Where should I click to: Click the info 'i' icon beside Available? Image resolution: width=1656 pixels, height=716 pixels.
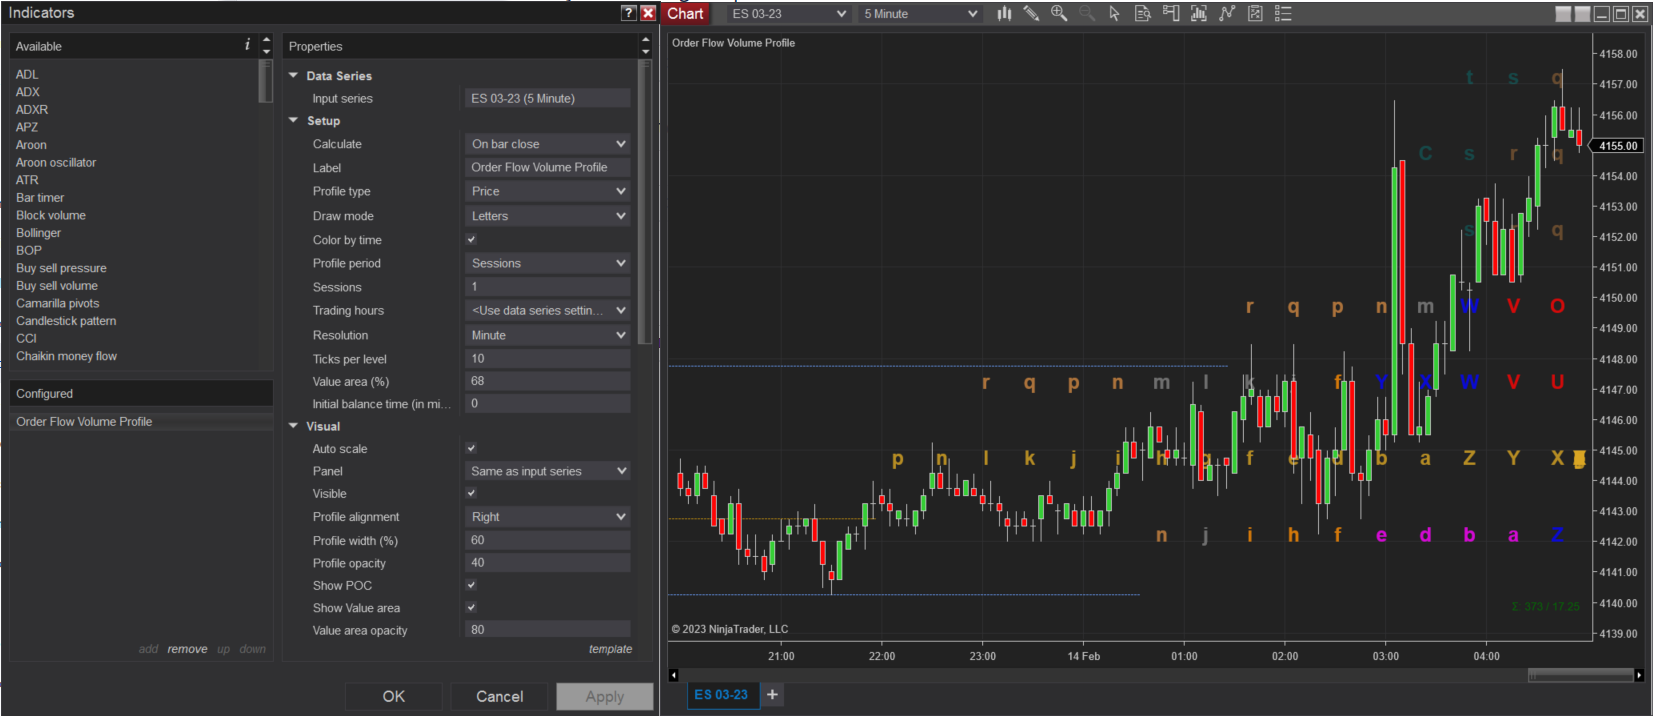[x=247, y=45]
